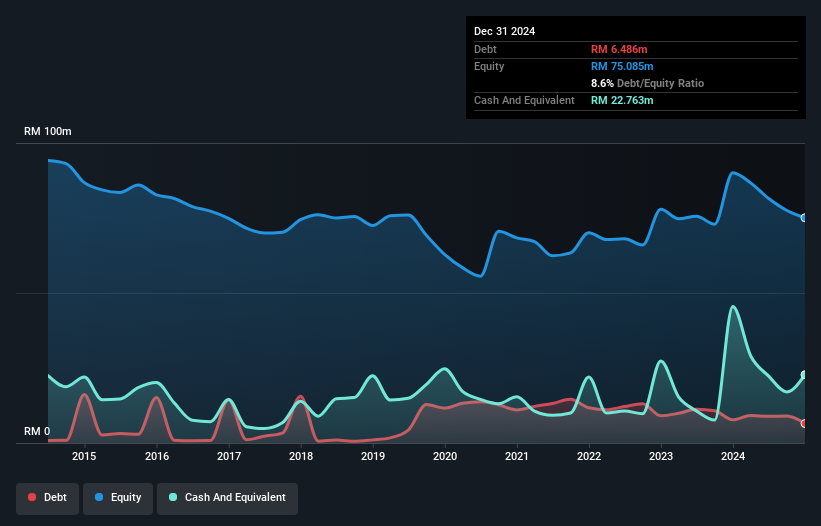Viewport: 821px width, 526px height.
Task: Select the Cash endpoint marker at Dec 2024
Action: [x=804, y=375]
